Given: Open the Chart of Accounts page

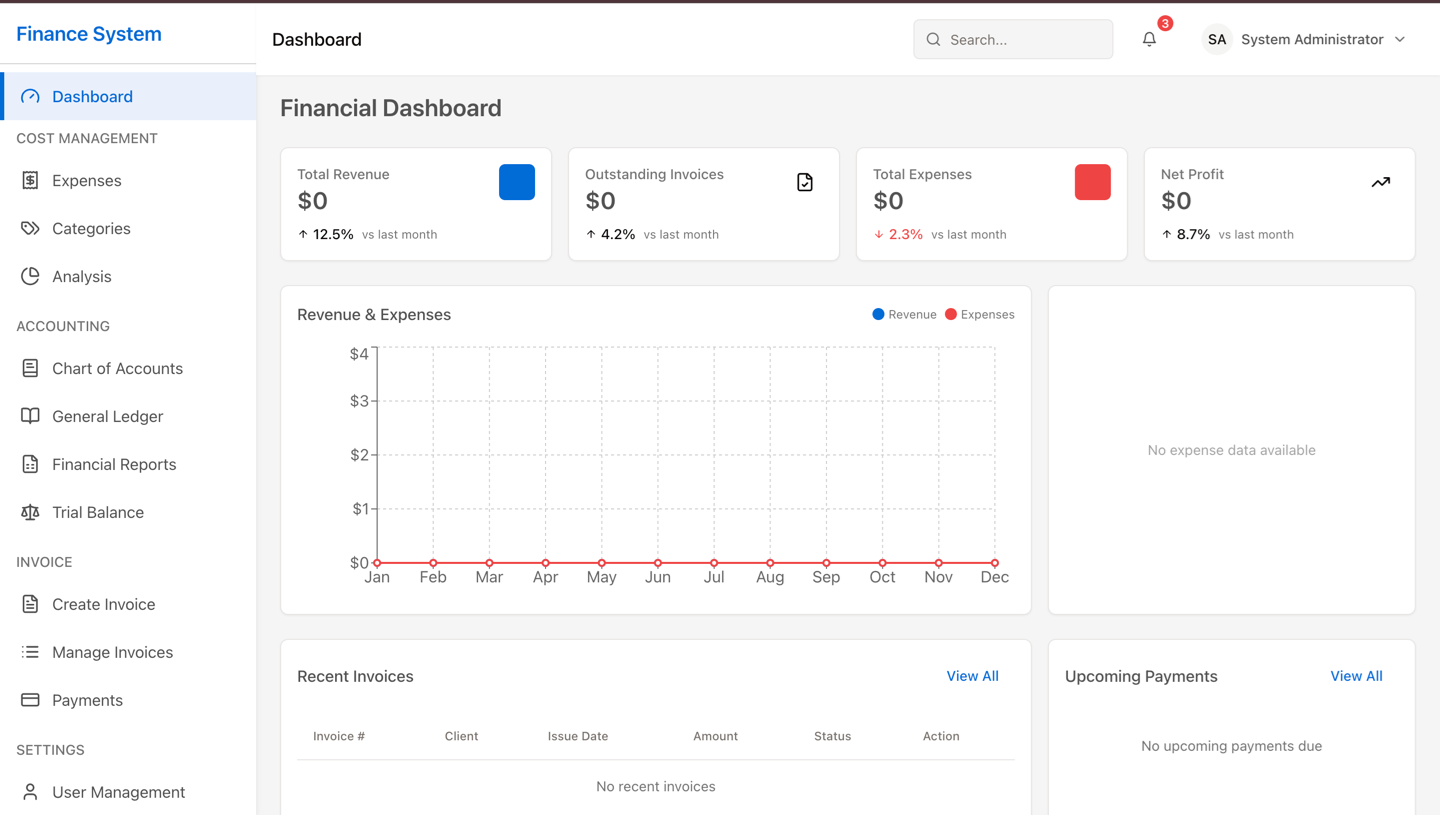Looking at the screenshot, I should point(117,369).
